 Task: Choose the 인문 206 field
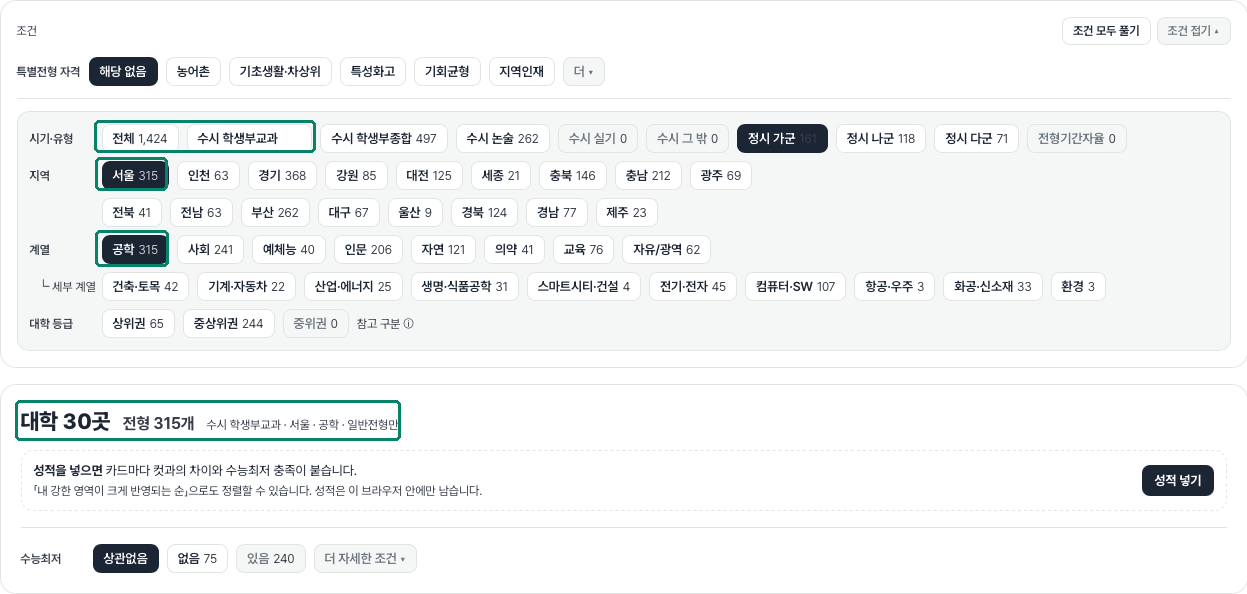coord(368,249)
